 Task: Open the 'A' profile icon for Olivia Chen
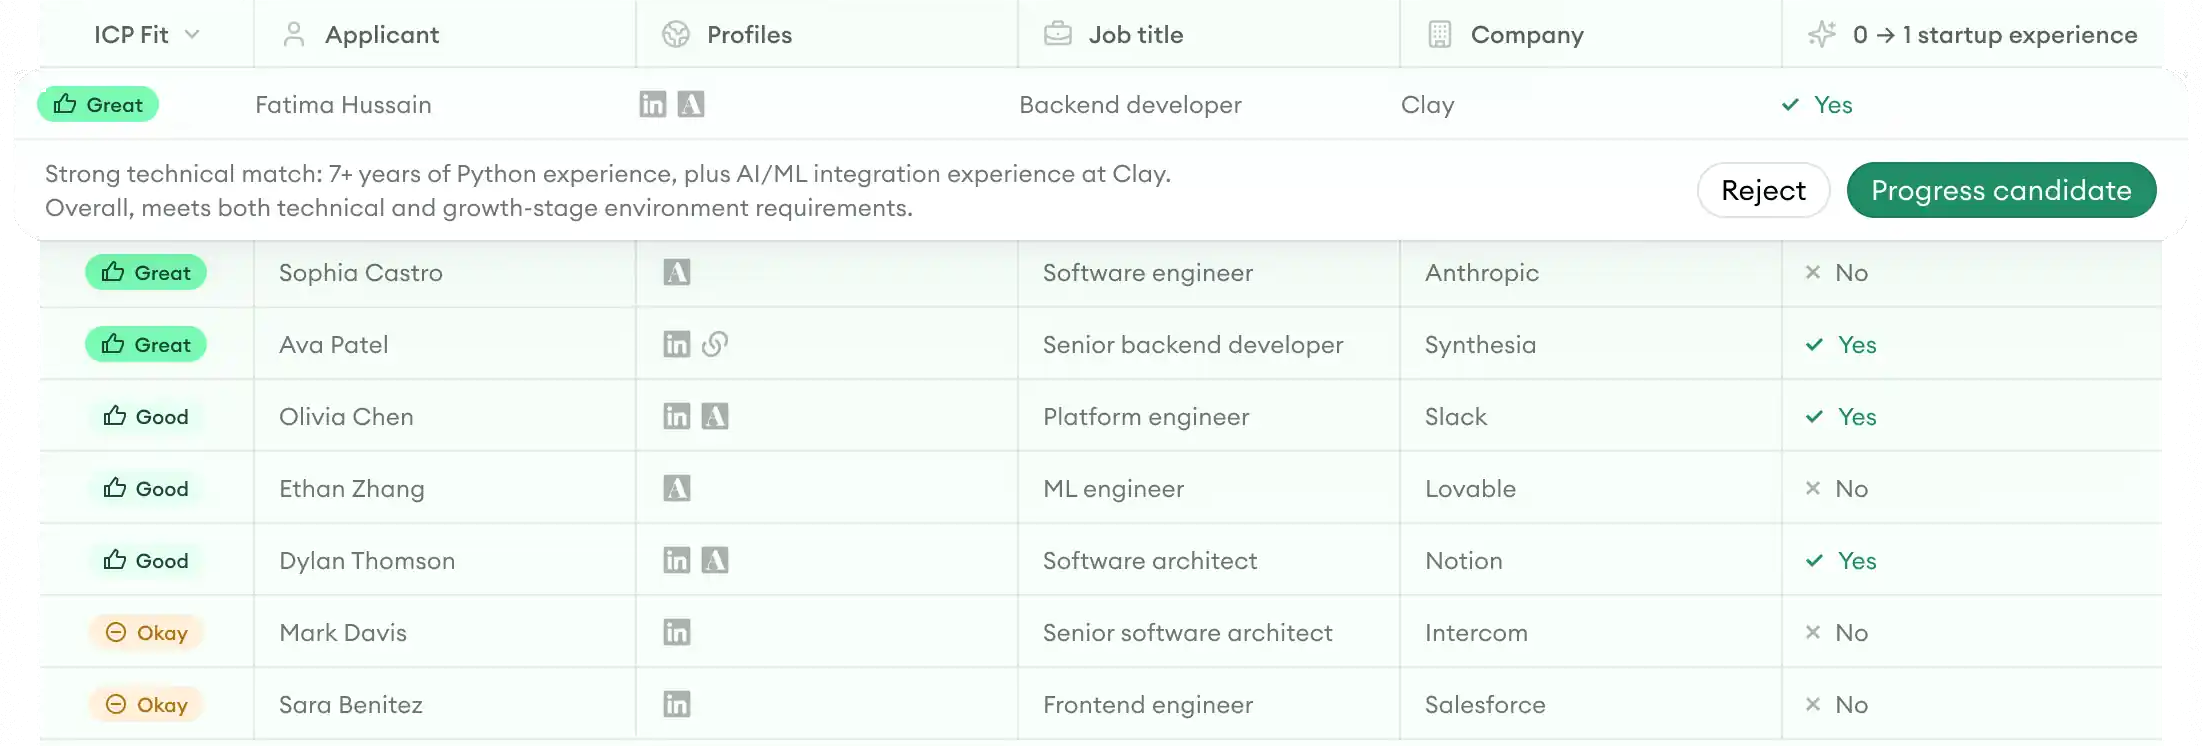point(715,416)
